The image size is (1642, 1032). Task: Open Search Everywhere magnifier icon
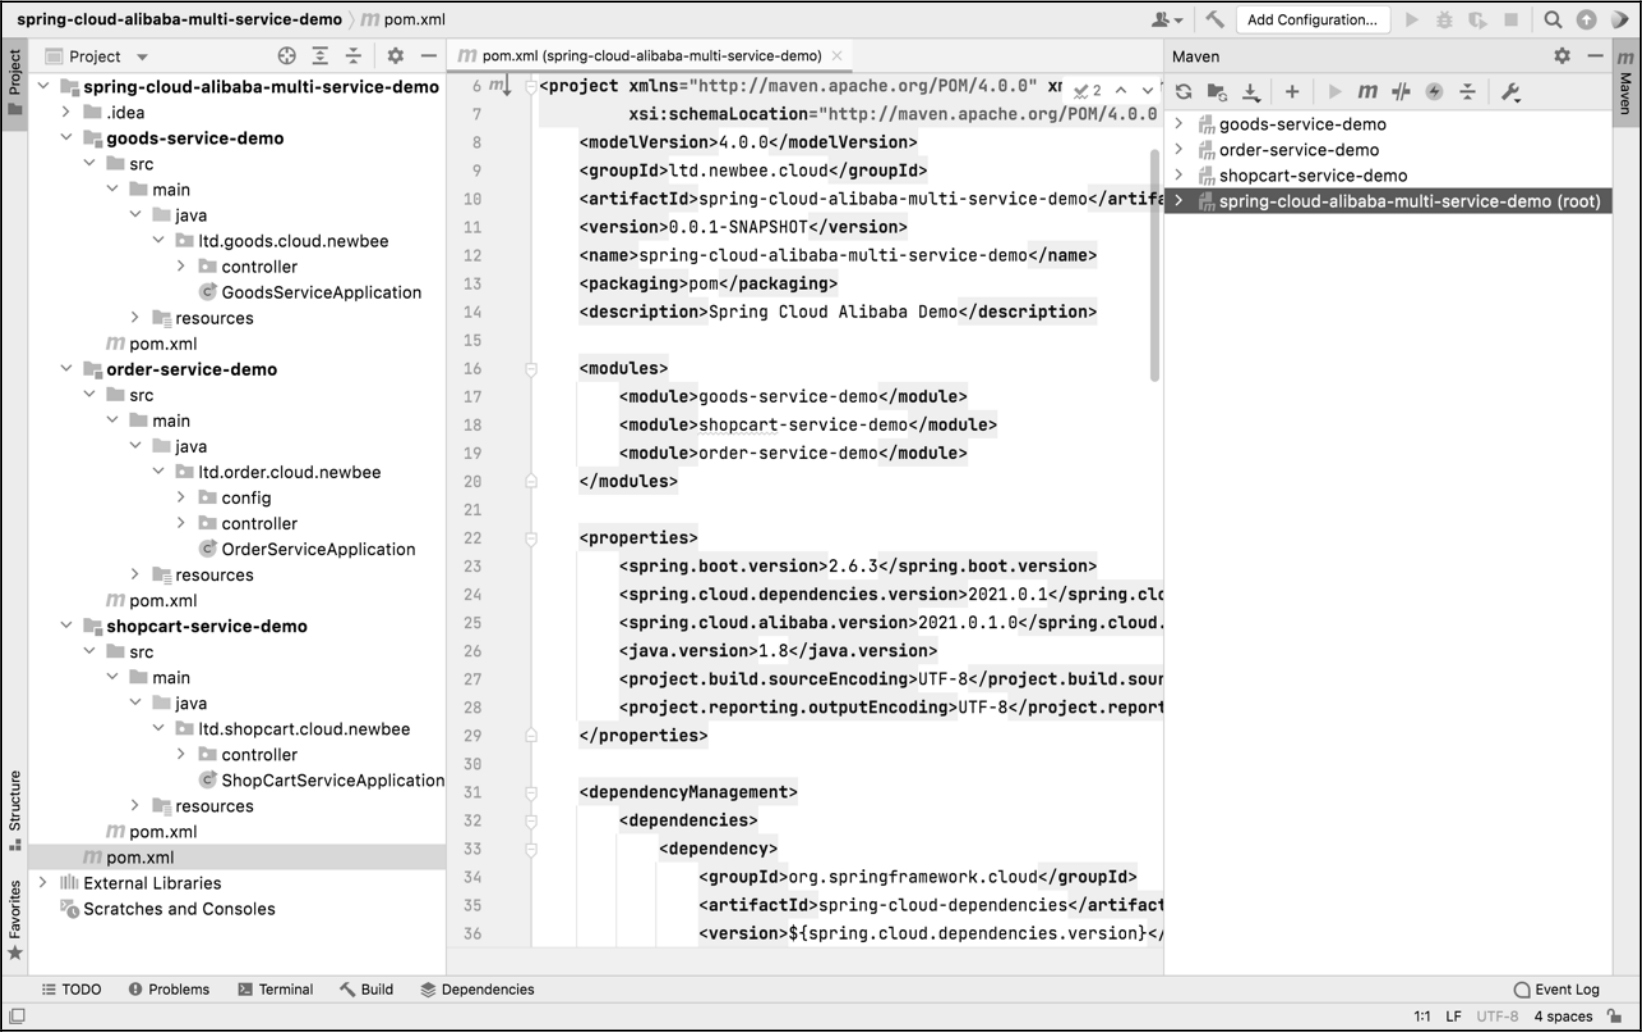point(1552,19)
